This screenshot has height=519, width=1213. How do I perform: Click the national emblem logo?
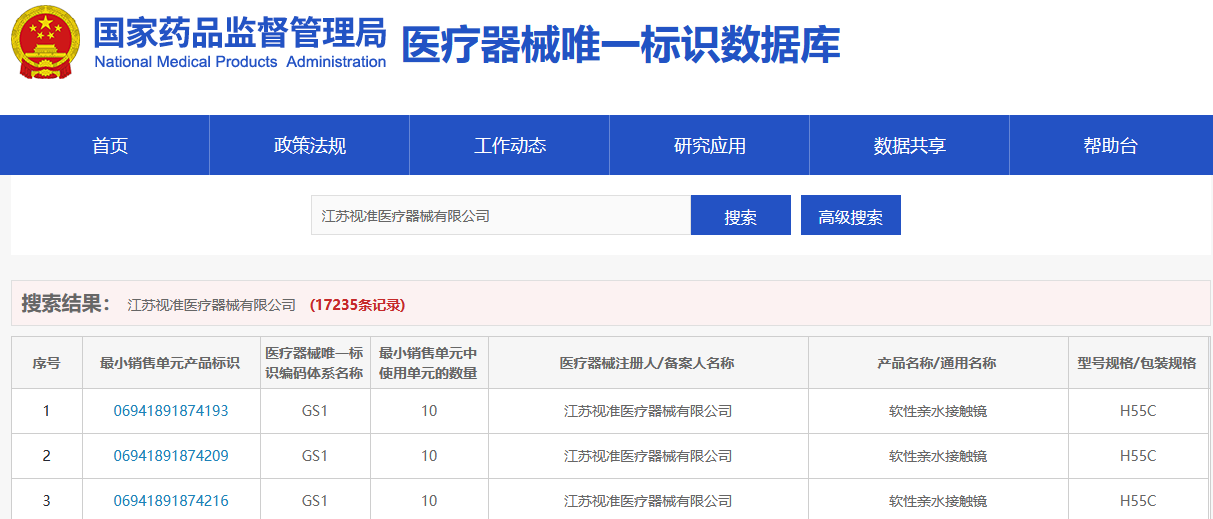tap(47, 42)
